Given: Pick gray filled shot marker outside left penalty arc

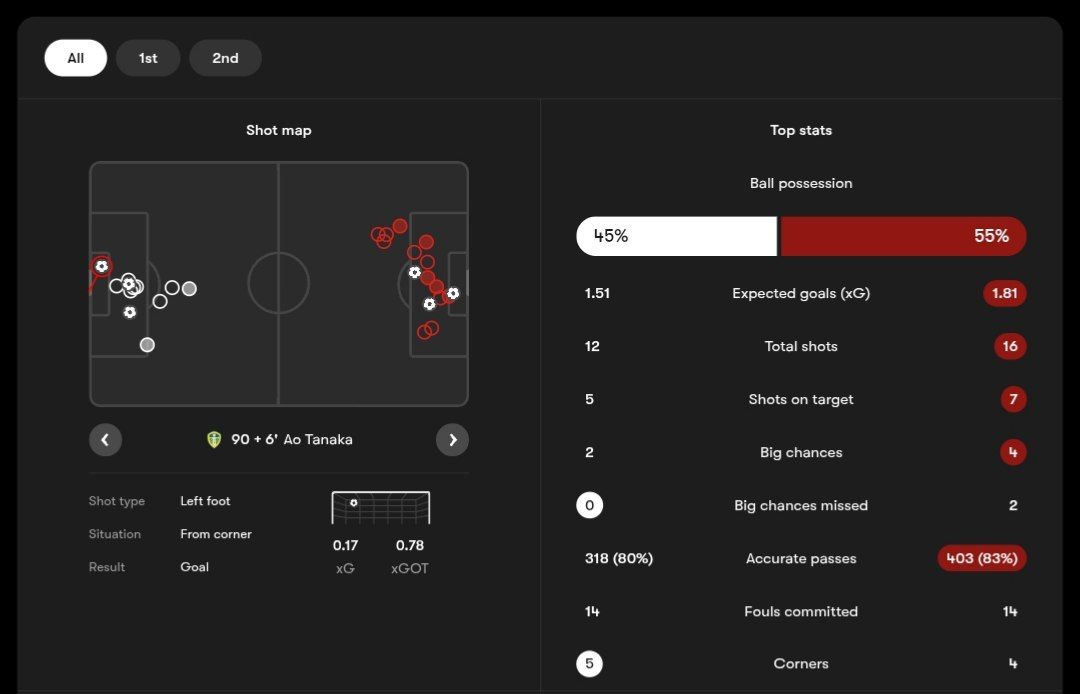Looking at the screenshot, I should pos(189,289).
